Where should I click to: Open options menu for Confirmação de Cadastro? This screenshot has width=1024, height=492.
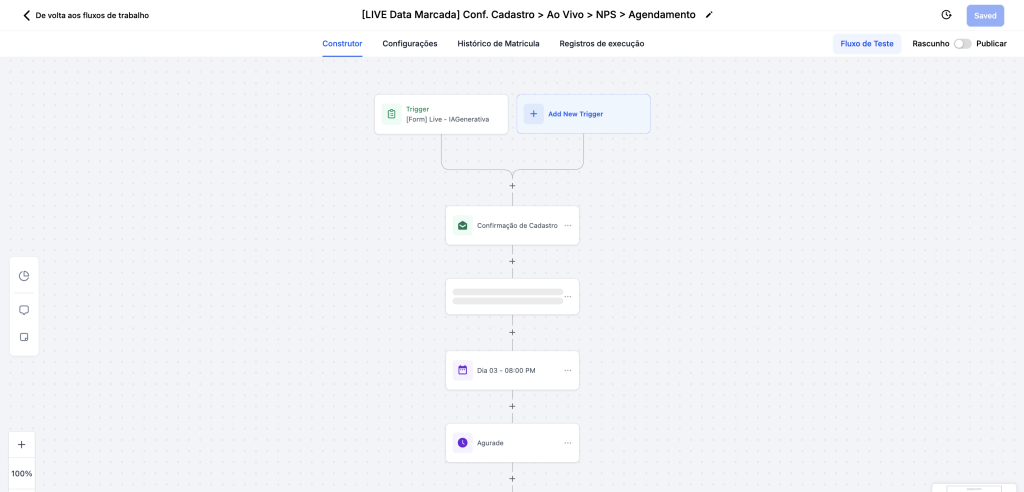point(568,226)
